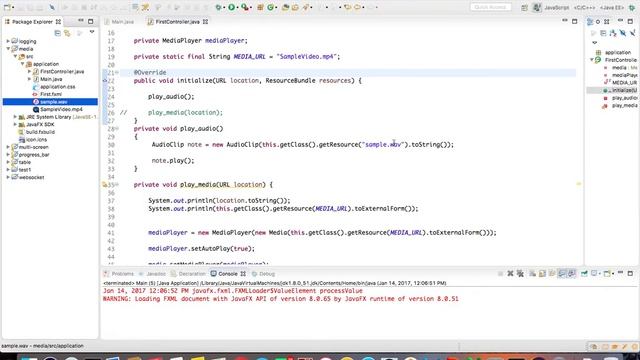Select the progress_bar project
The height and width of the screenshot is (360, 640).
pyautogui.click(x=34, y=155)
